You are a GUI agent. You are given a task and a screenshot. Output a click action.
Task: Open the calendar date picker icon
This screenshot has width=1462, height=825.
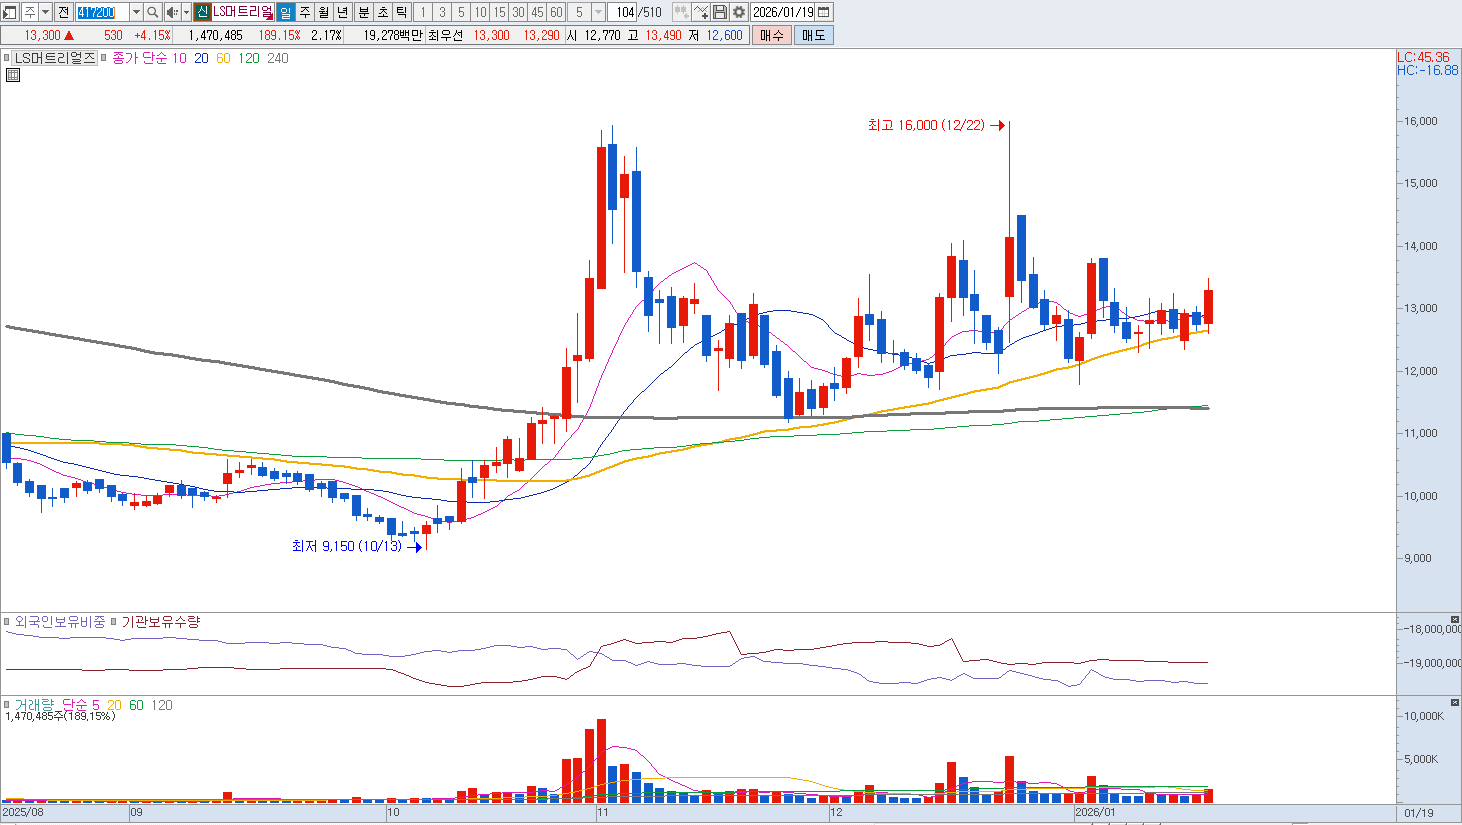point(824,12)
